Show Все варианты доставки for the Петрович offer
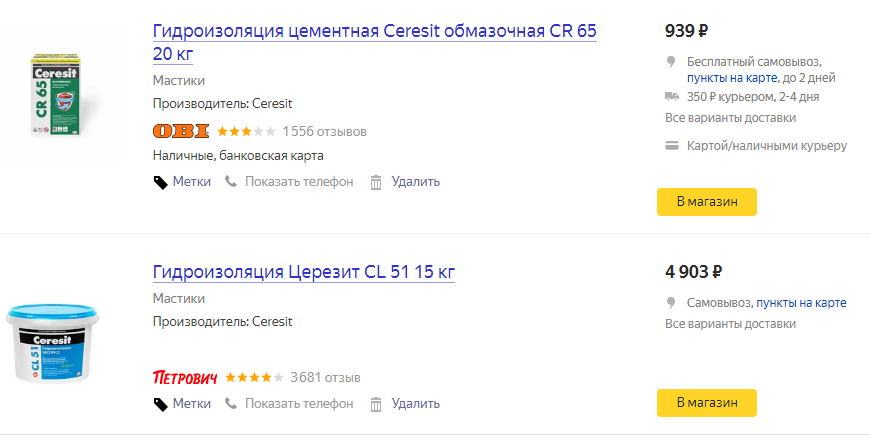870x437 pixels. point(730,324)
